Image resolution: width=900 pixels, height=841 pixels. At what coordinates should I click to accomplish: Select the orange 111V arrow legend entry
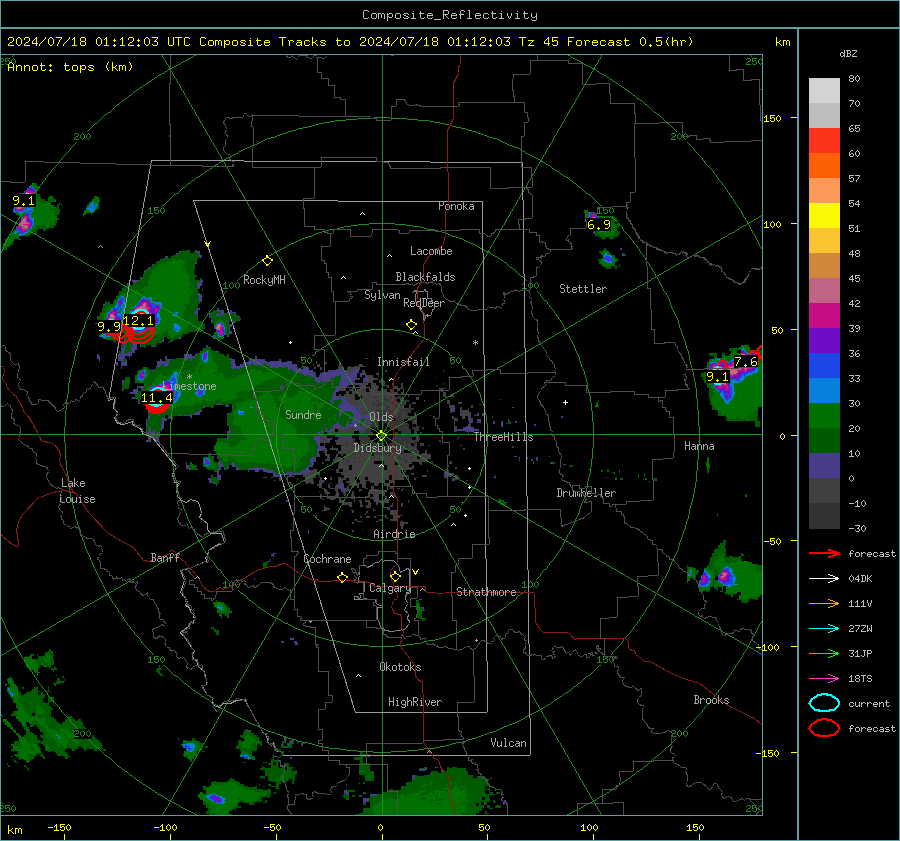point(824,603)
